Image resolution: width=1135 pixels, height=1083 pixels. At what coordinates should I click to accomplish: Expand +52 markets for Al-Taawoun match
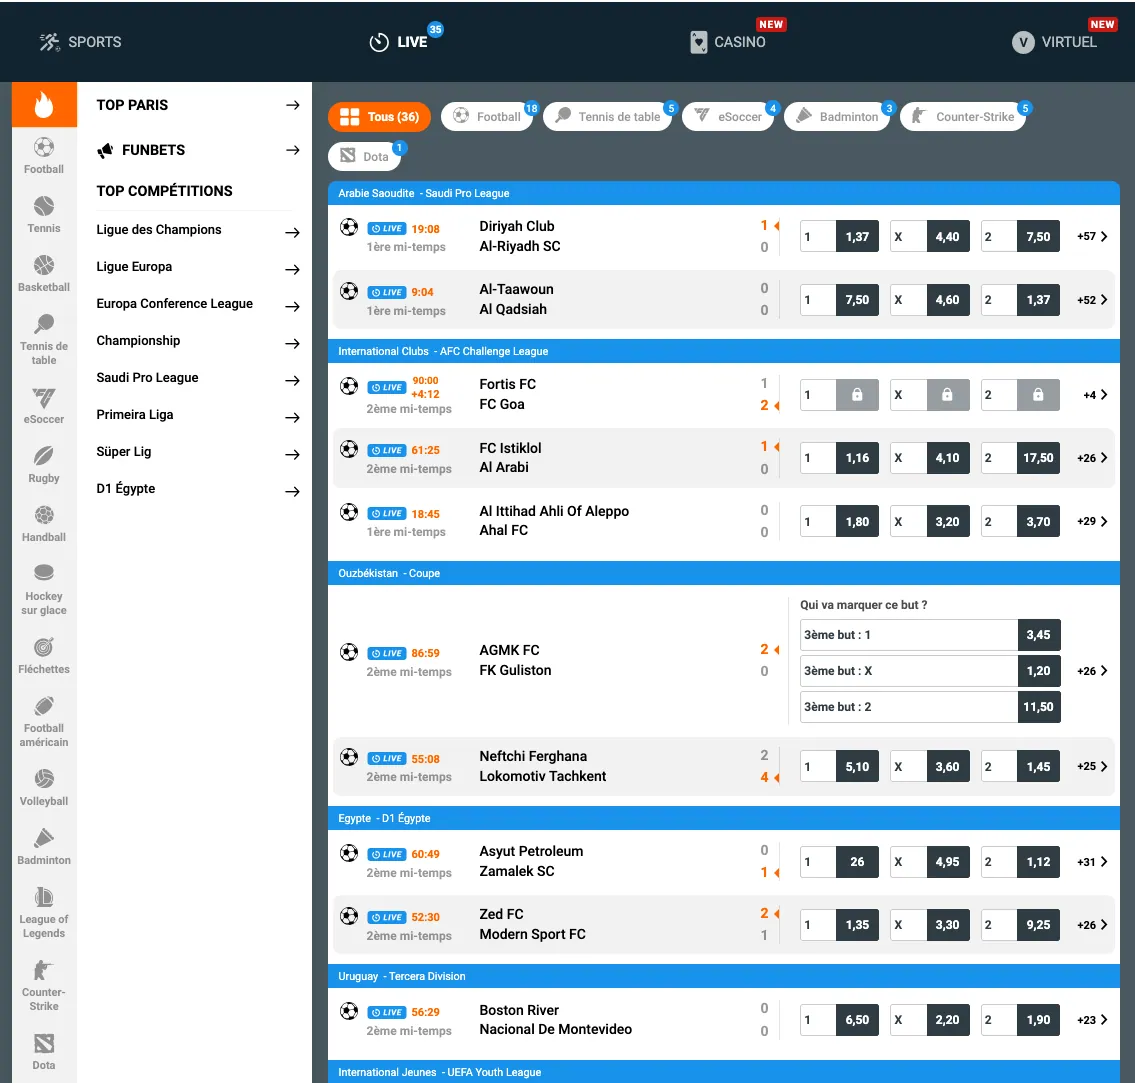point(1092,300)
